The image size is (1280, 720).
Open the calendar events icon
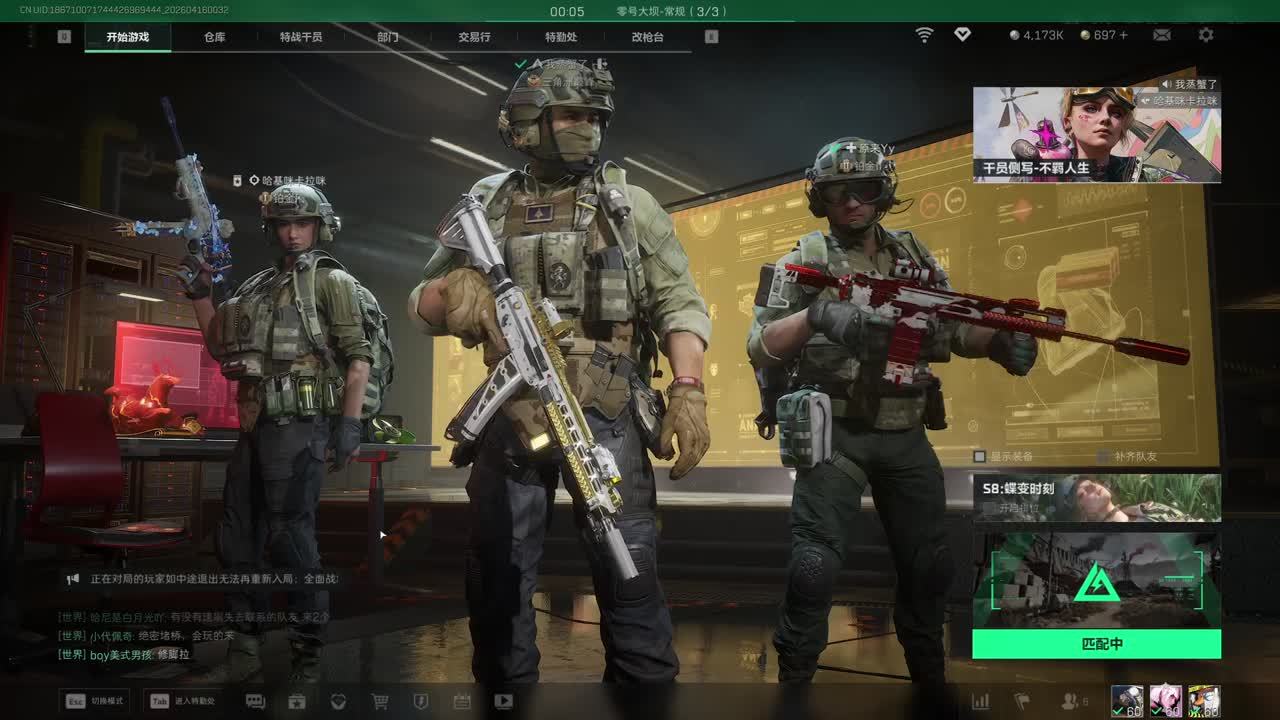click(461, 701)
